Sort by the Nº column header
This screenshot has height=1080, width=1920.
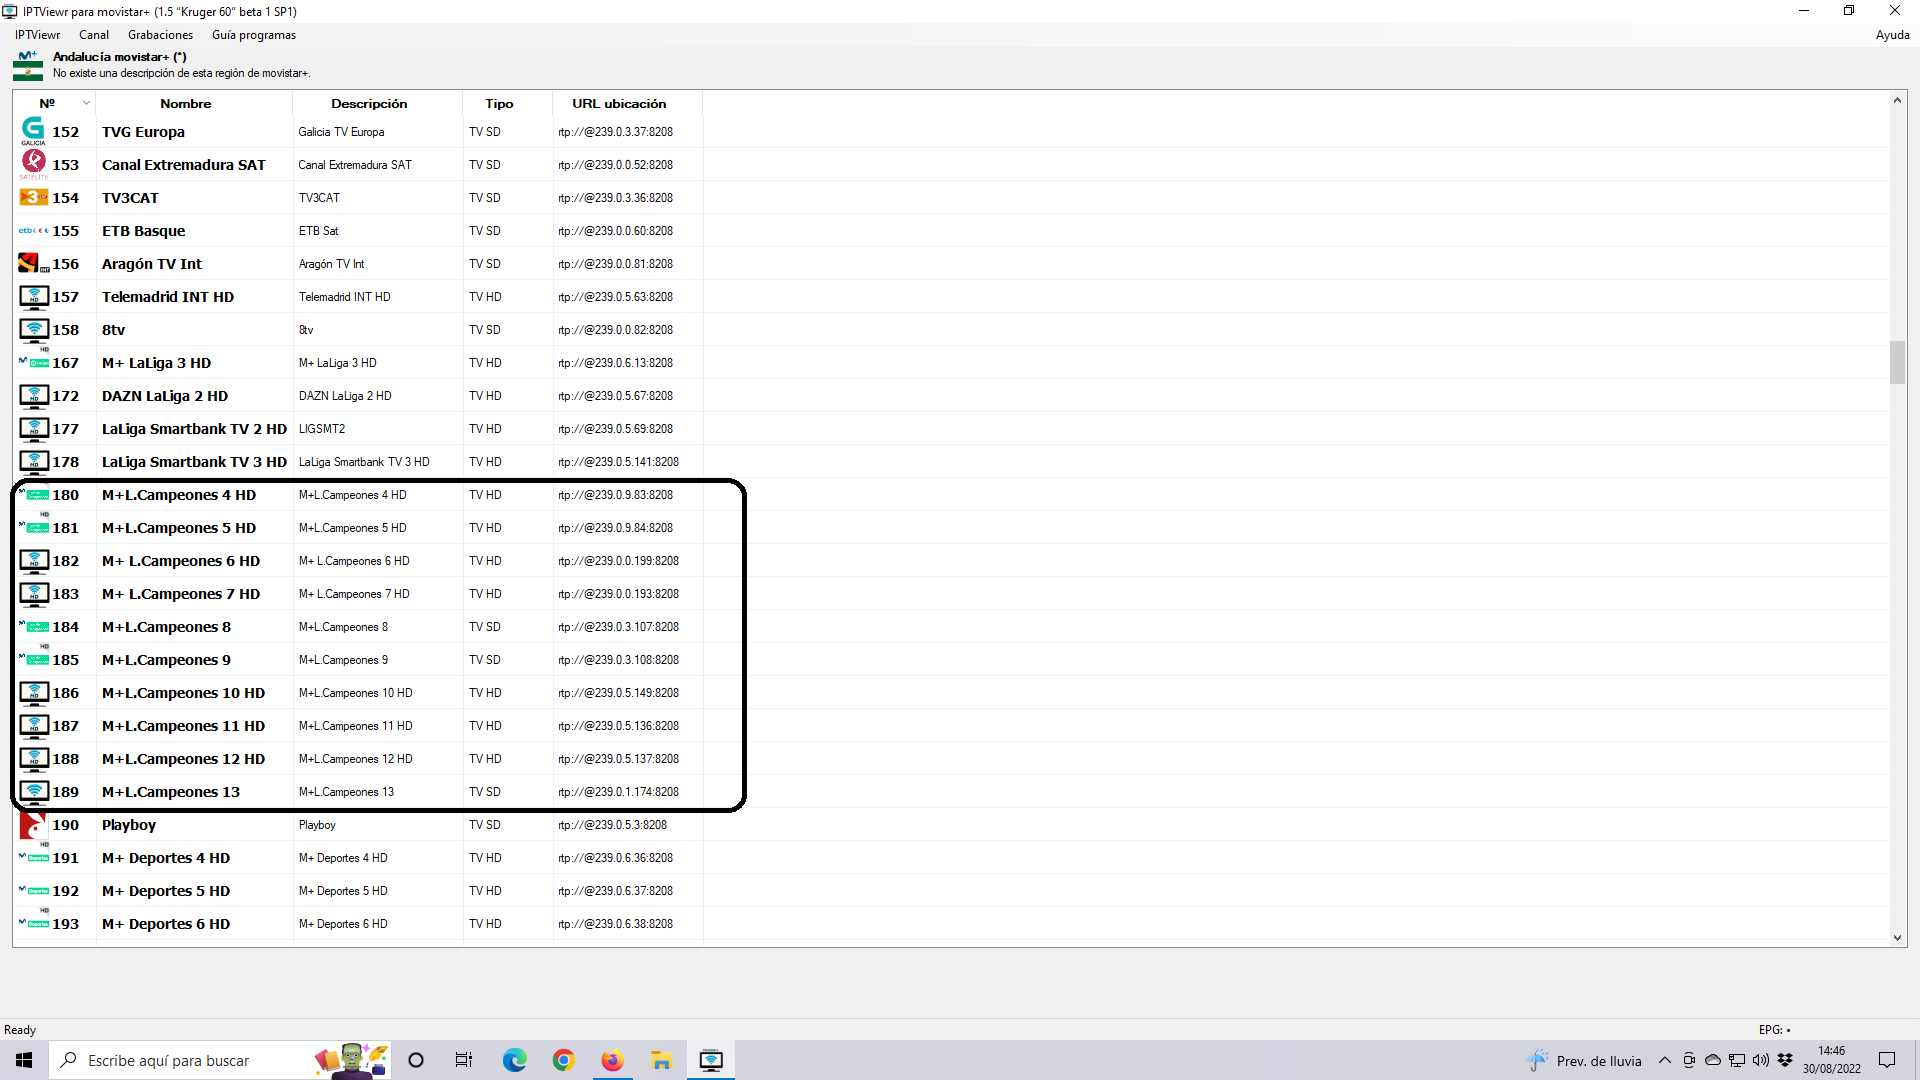54,103
